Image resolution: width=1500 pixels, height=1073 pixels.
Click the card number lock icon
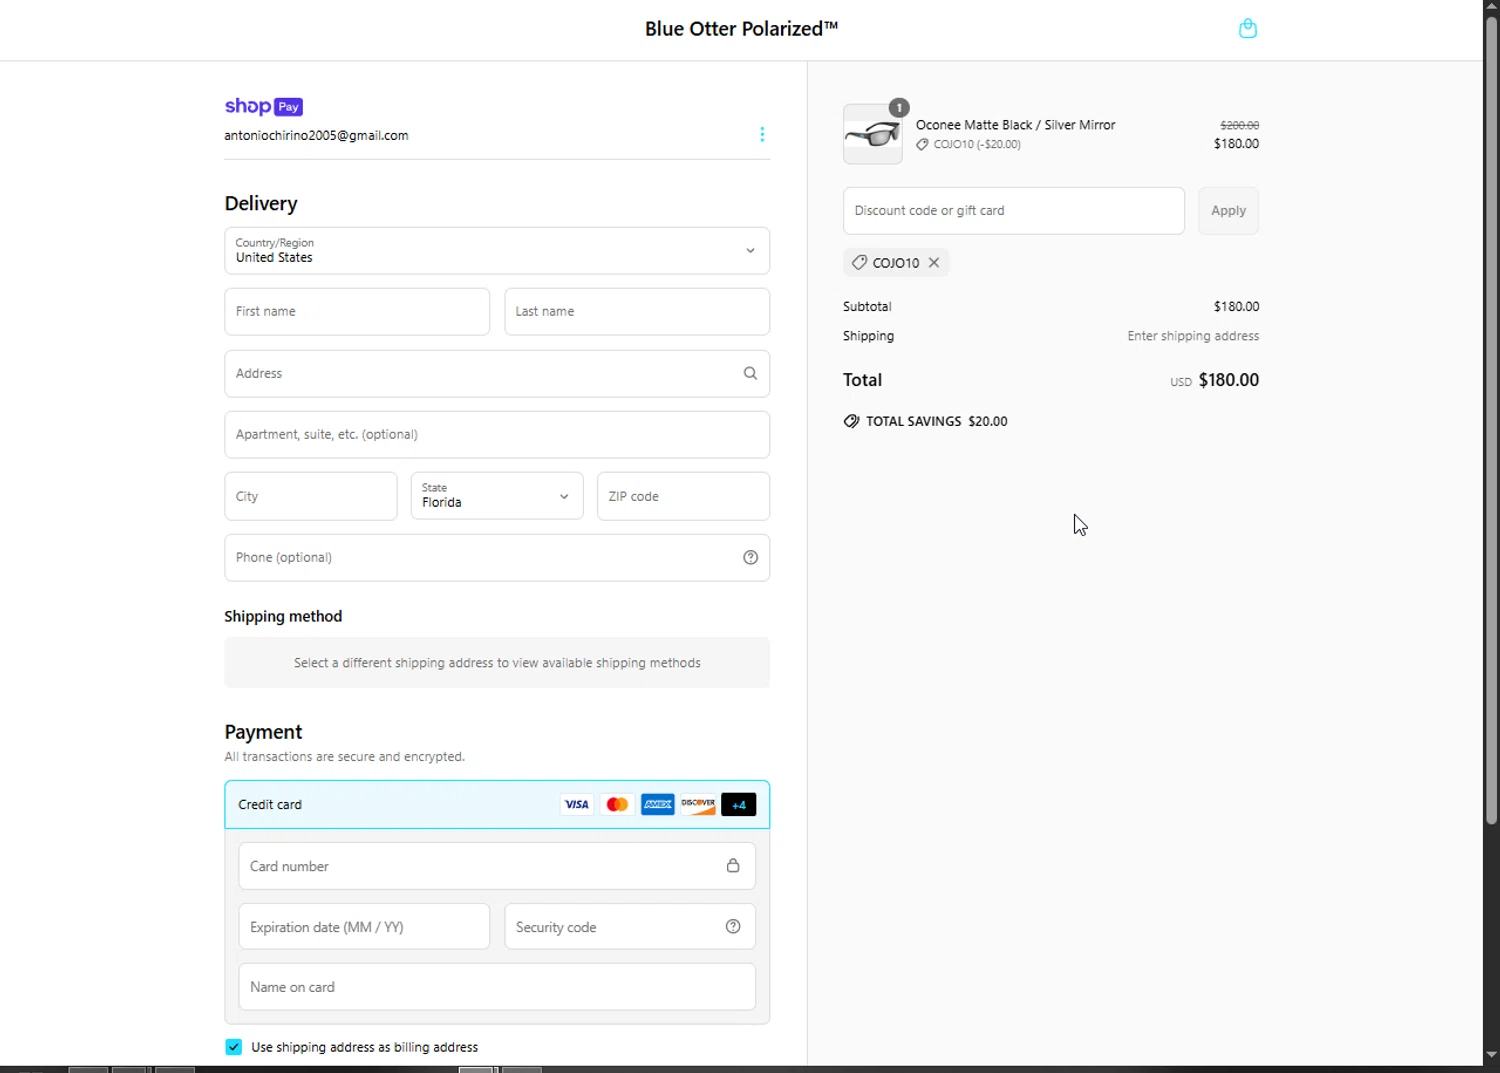[x=733, y=865]
